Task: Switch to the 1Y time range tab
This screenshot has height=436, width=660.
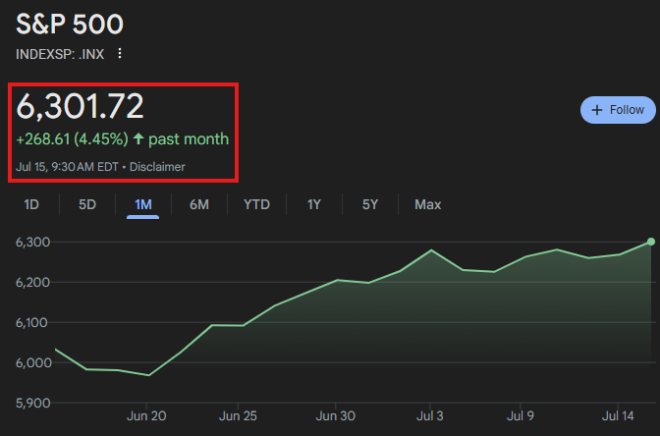Action: (x=314, y=205)
